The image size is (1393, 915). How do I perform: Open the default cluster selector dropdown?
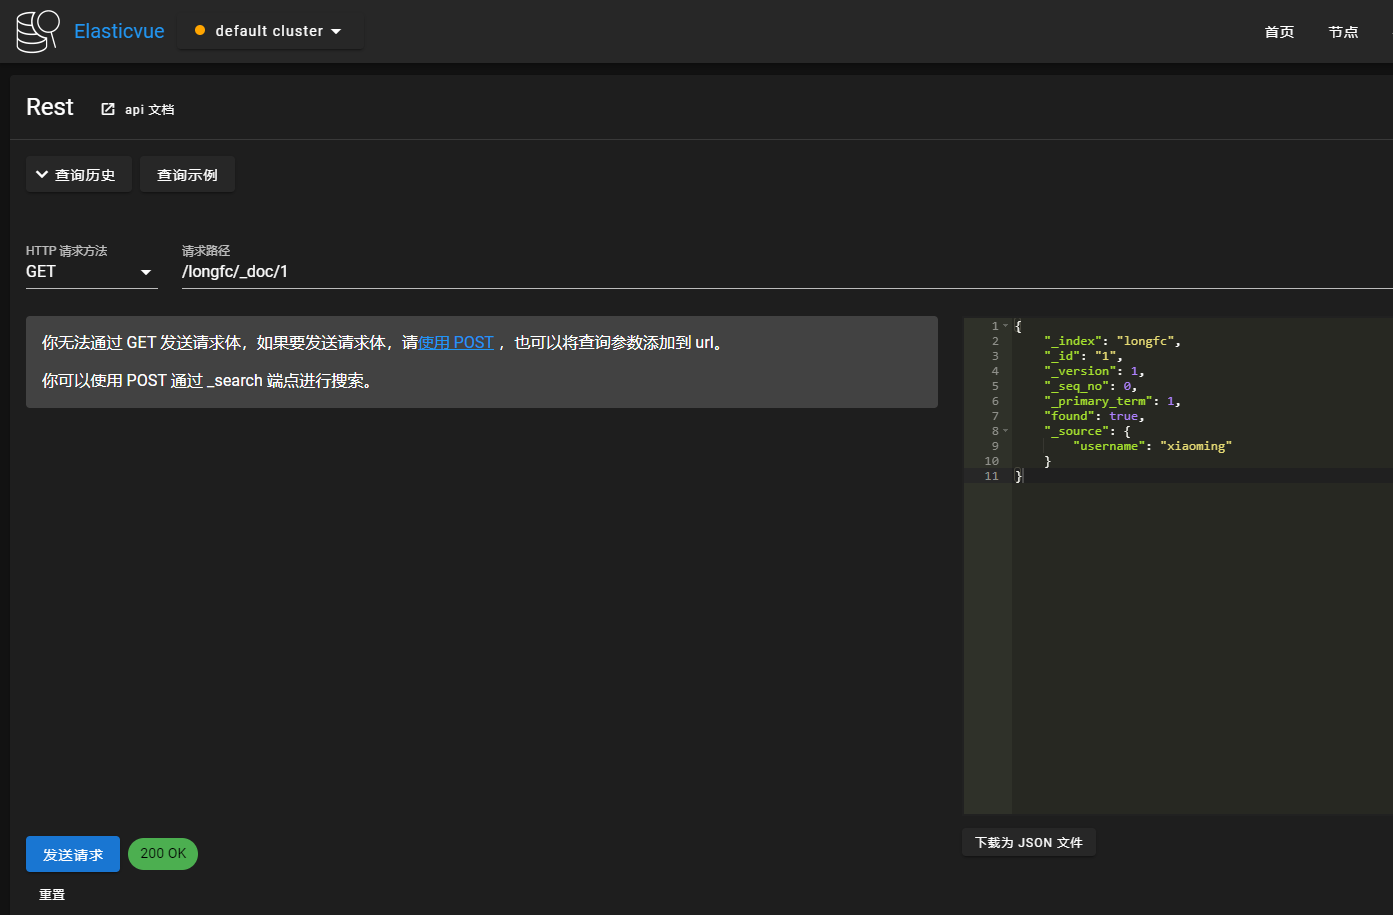(x=271, y=31)
